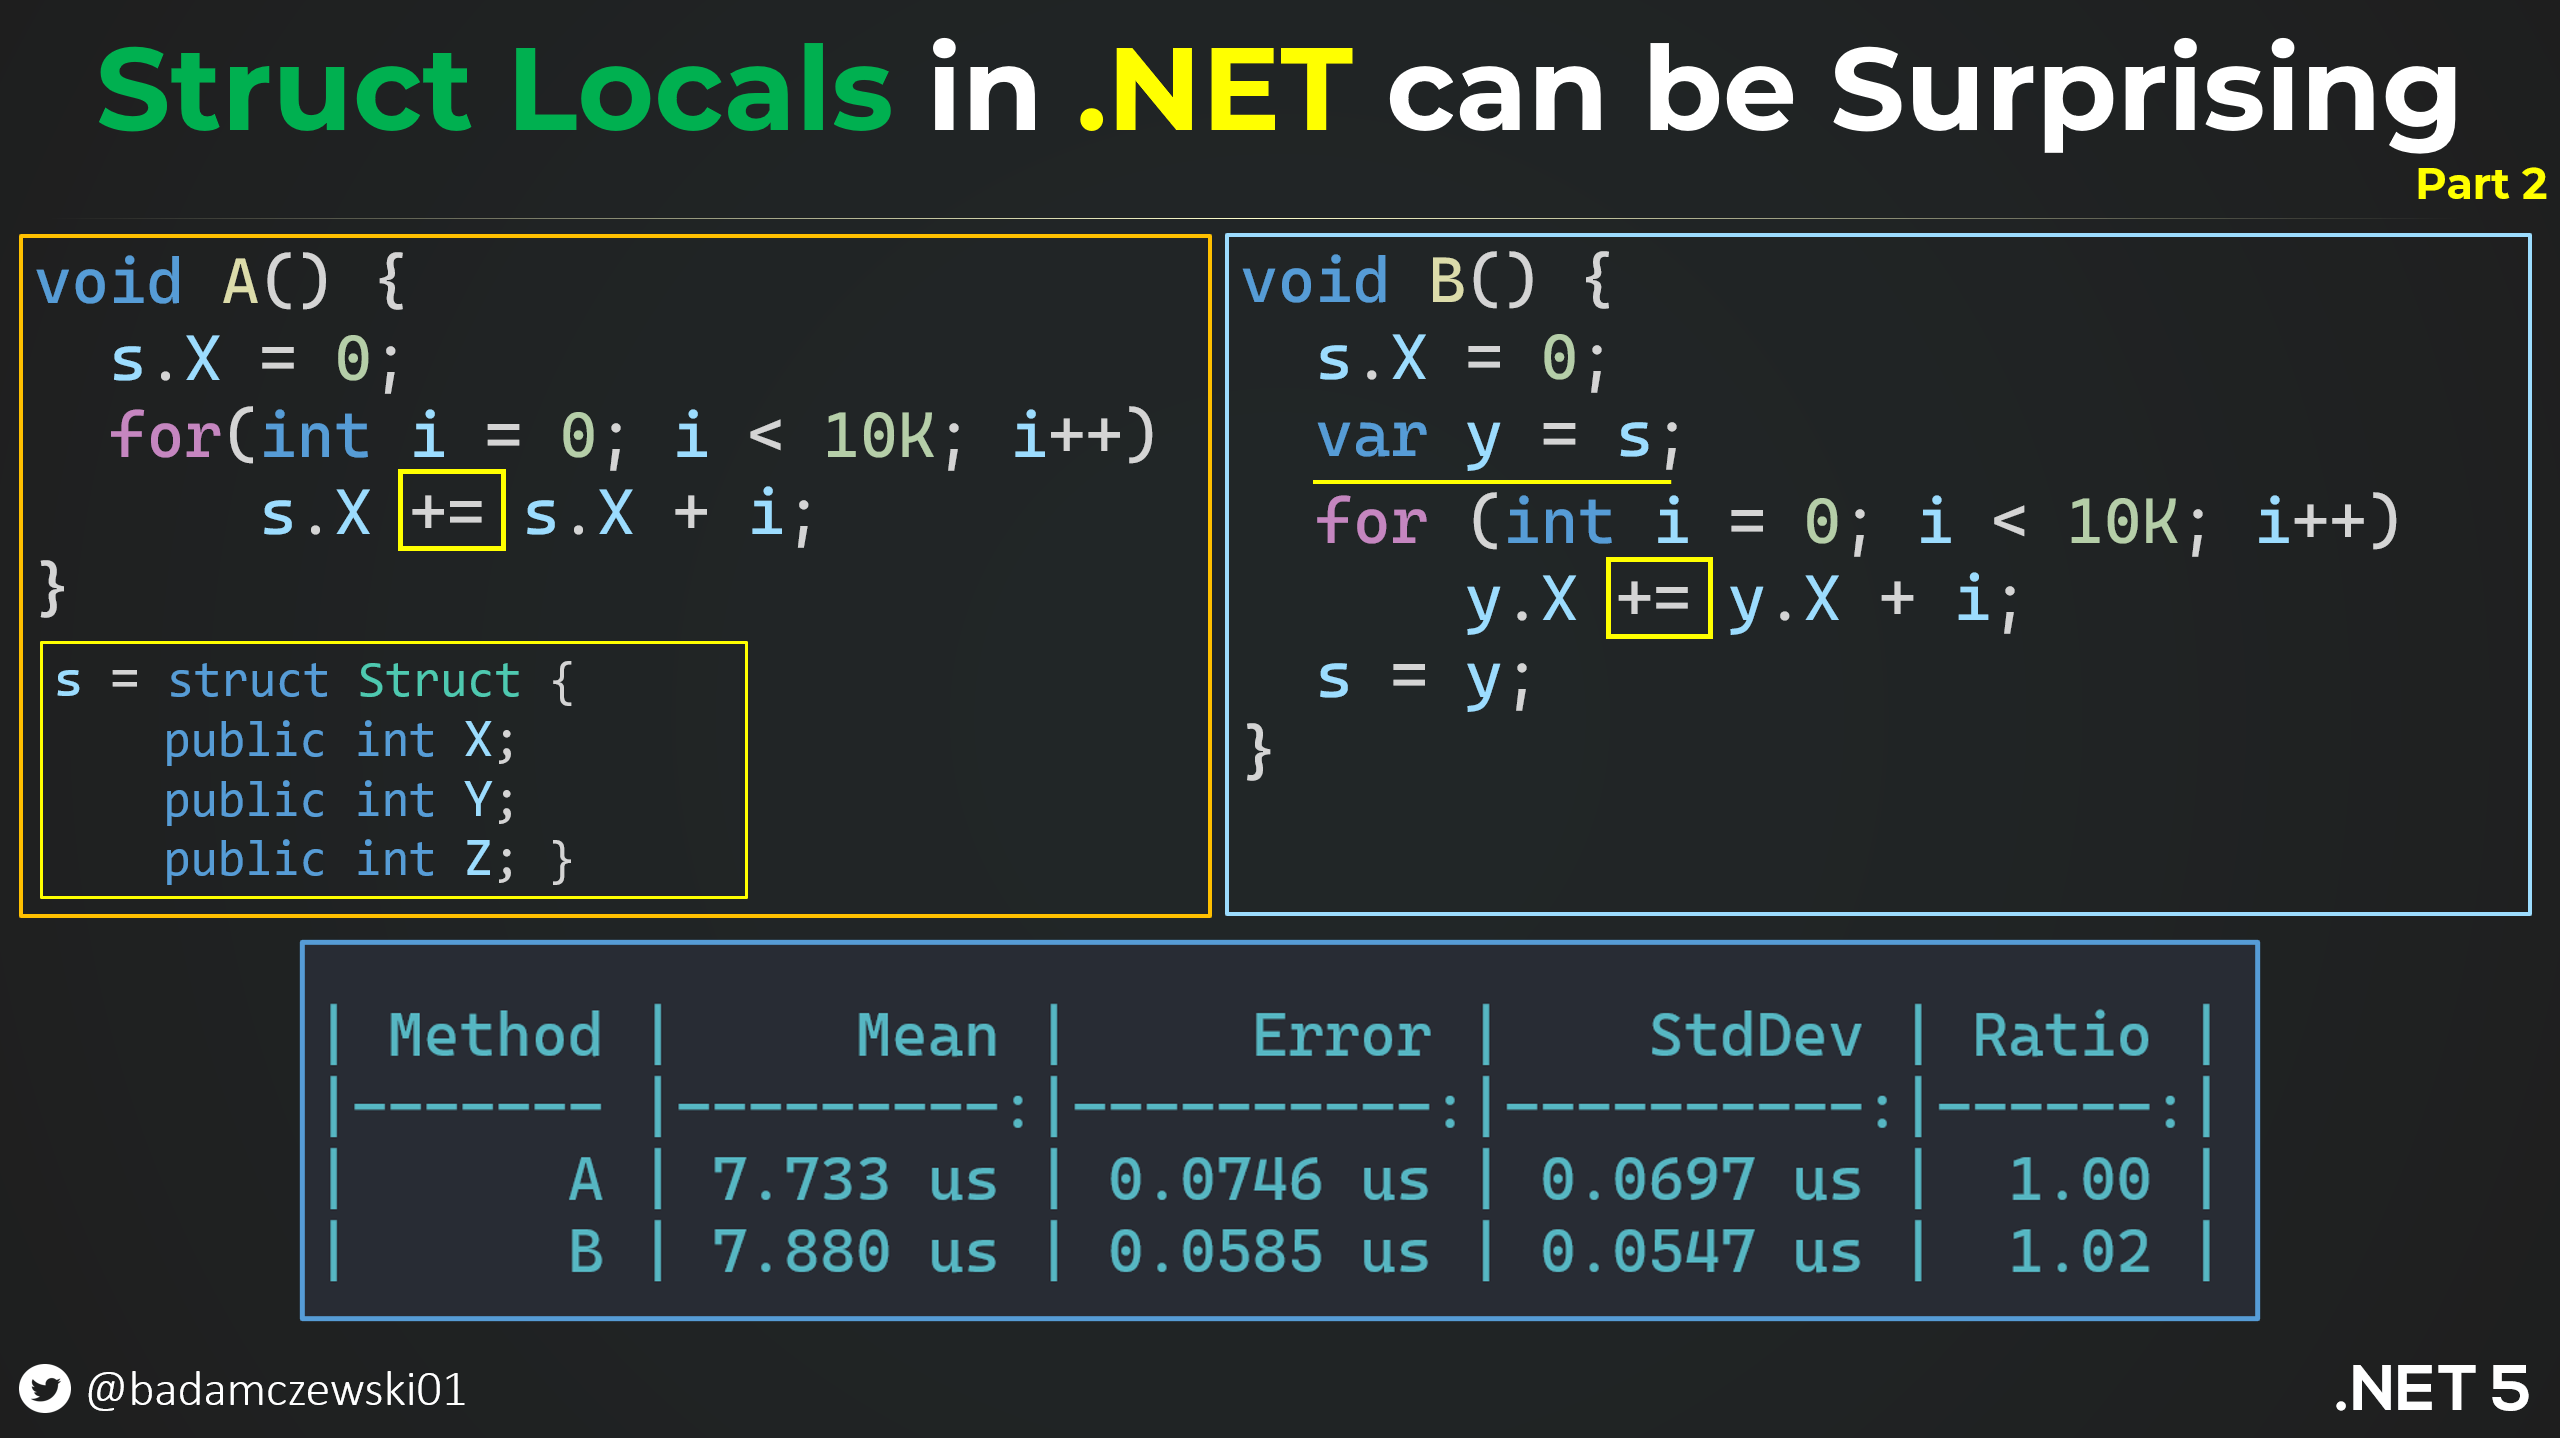
Task: Click the yellow .NET word in title
Action: (1216, 92)
